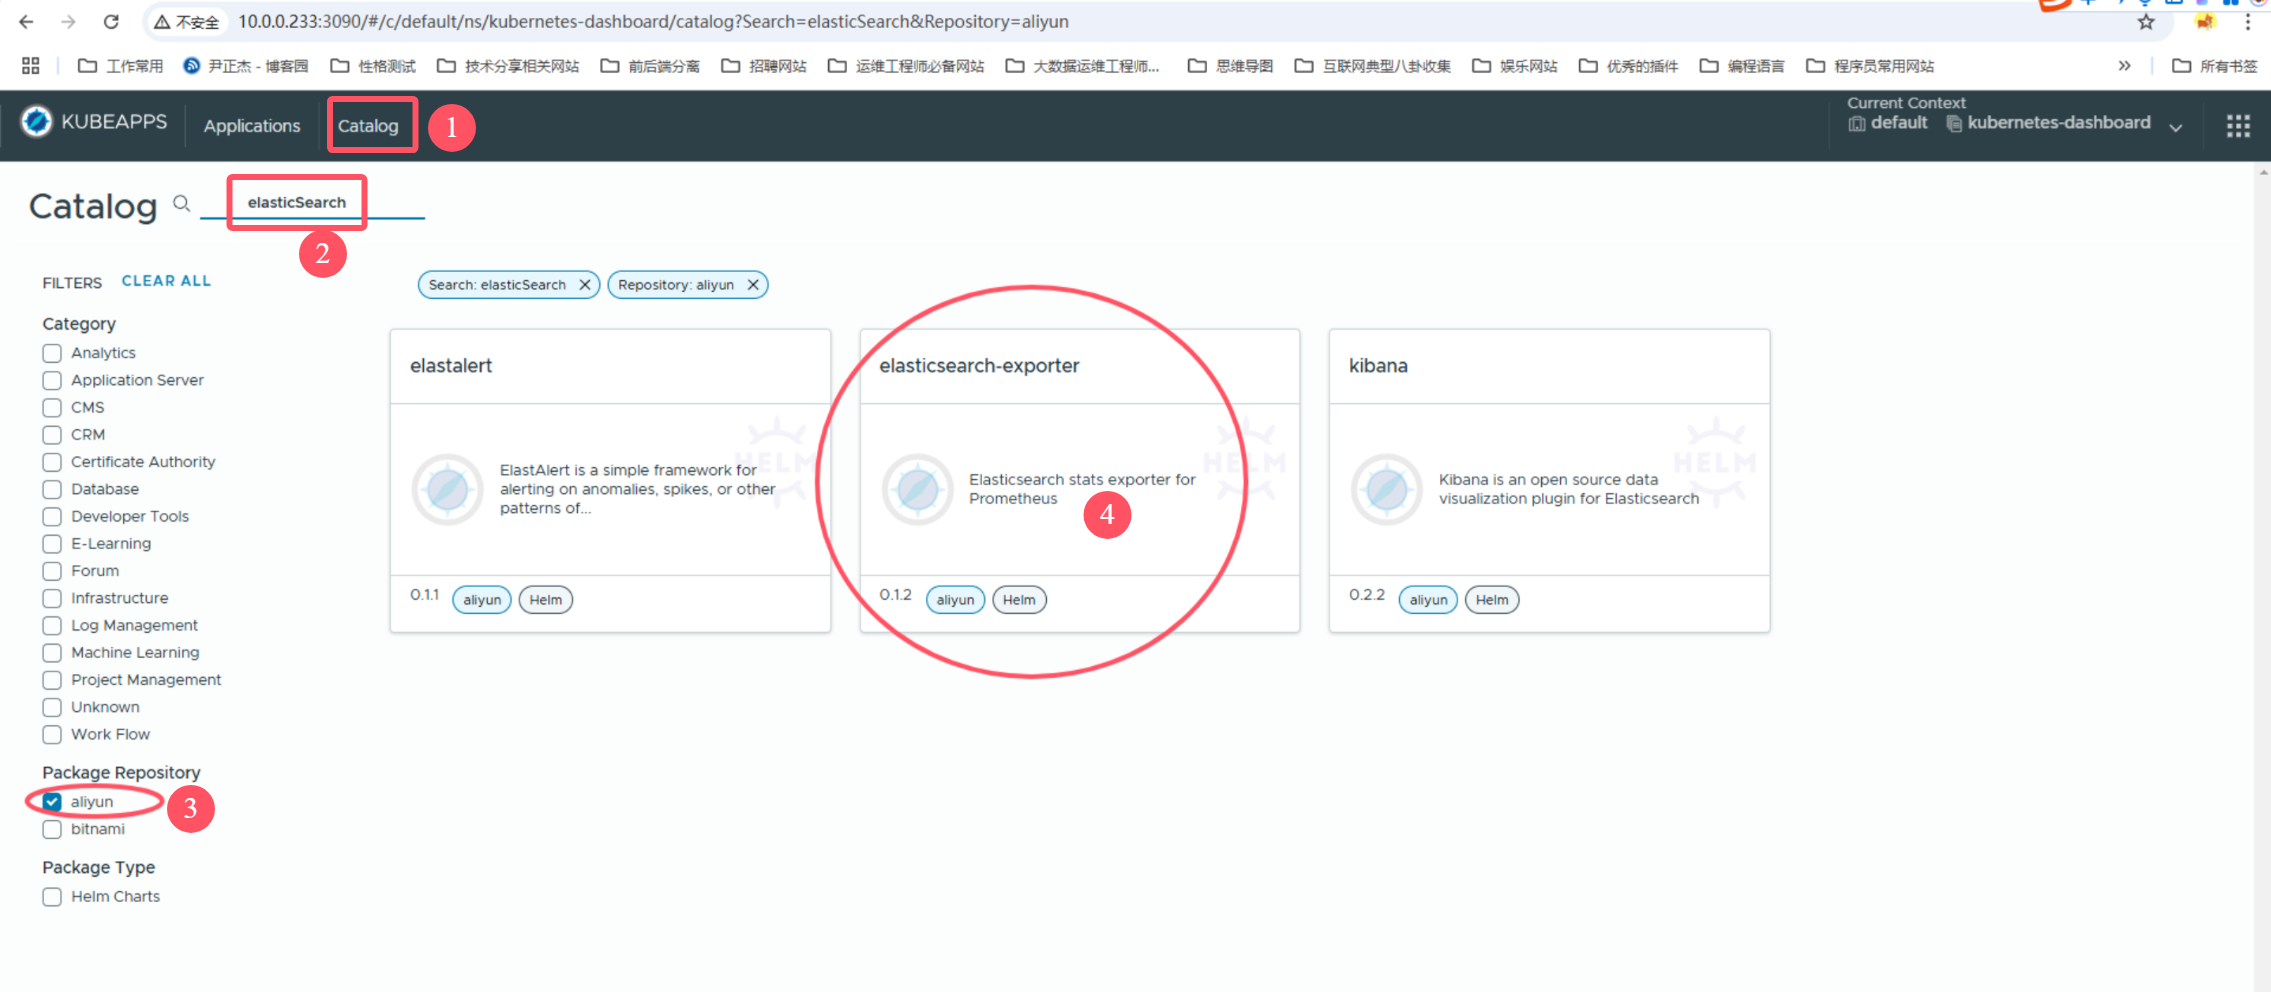Click the page vertical scrollbar
The height and width of the screenshot is (992, 2271).
[x=2263, y=576]
